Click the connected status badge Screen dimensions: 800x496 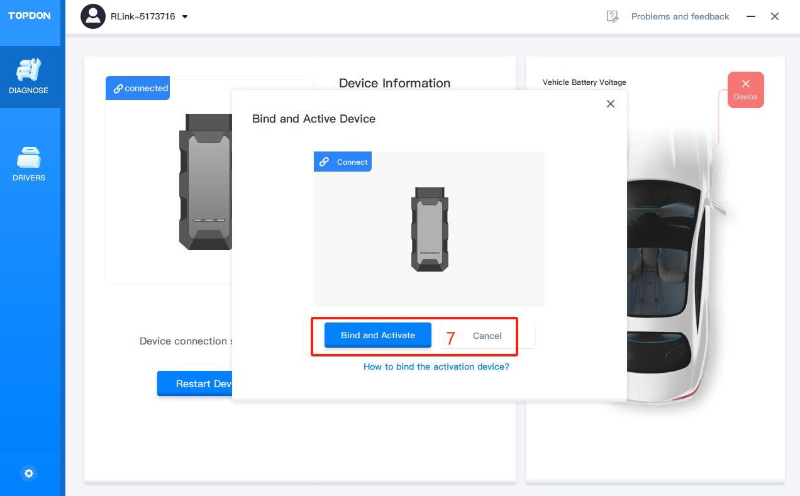(x=139, y=88)
